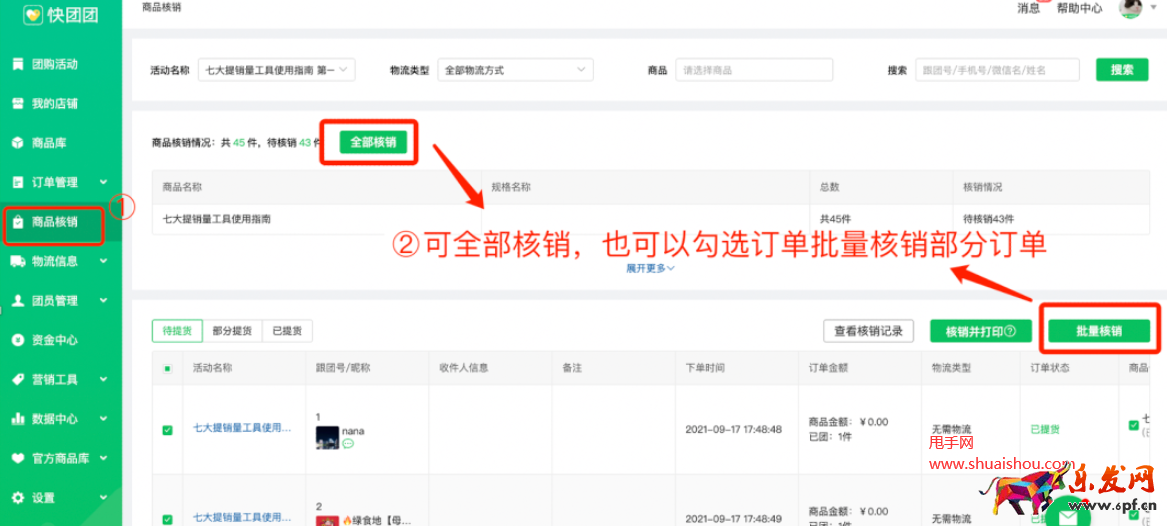Click the 跟团号 search input field

[x=997, y=70]
